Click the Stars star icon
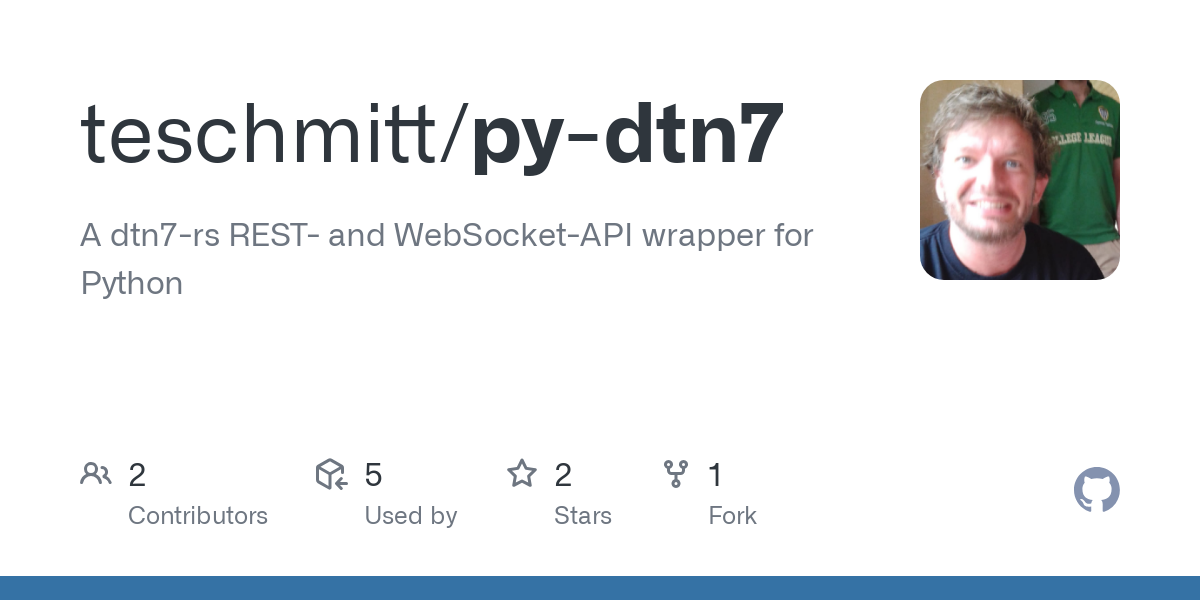This screenshot has width=1200, height=600. click(522, 474)
